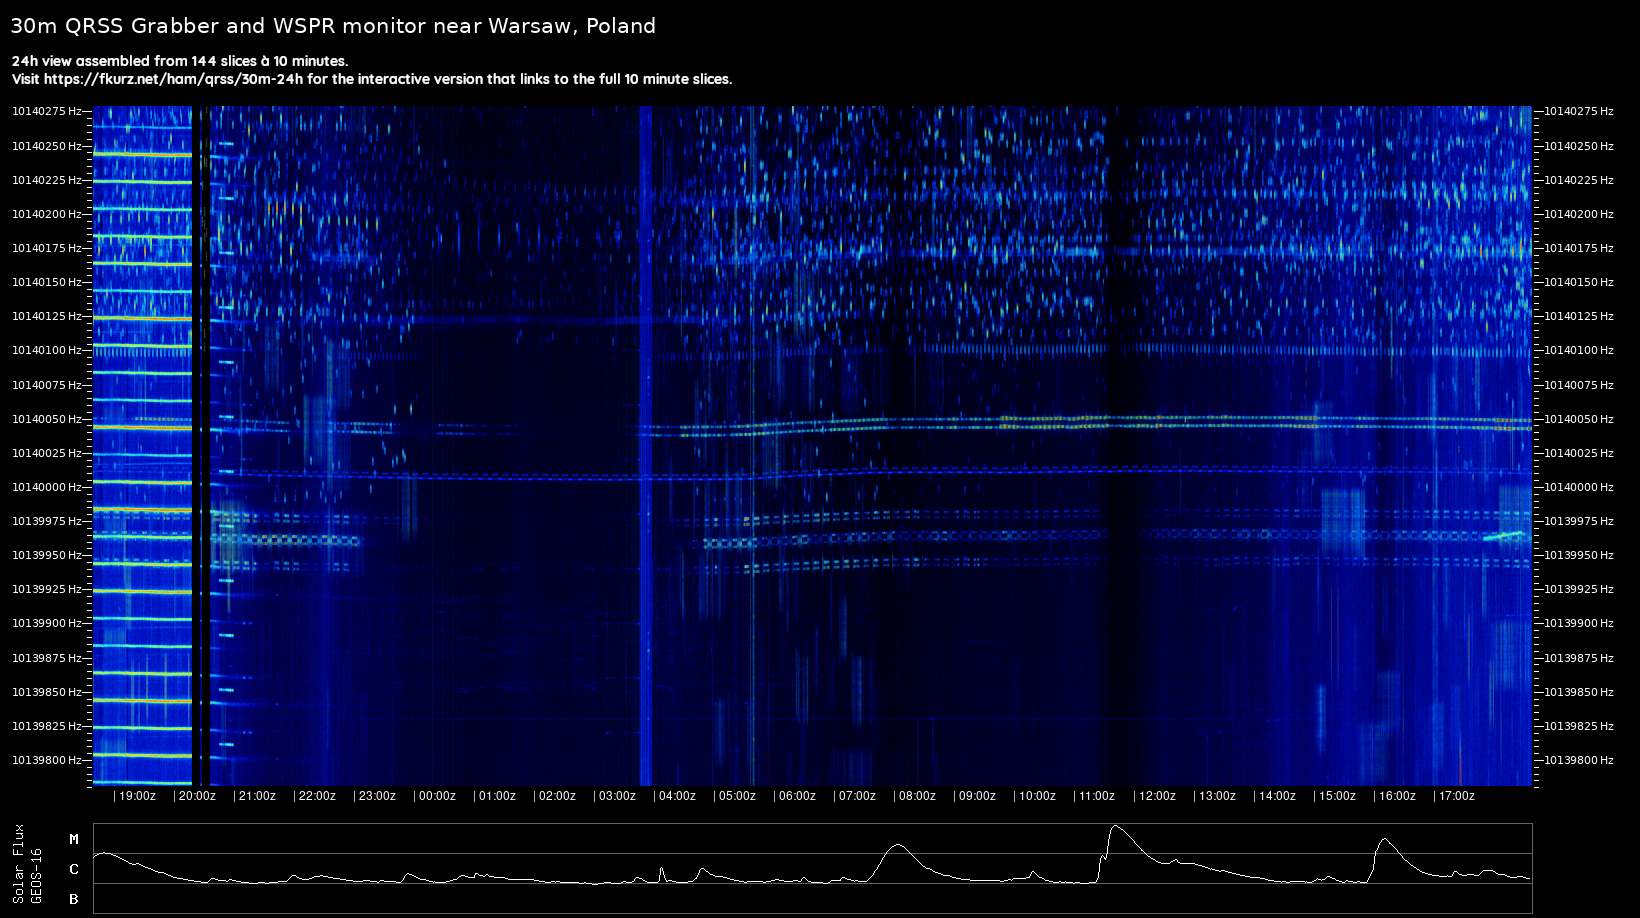
Task: Click the left axis label 10139950 Hz
Action: click(x=47, y=555)
